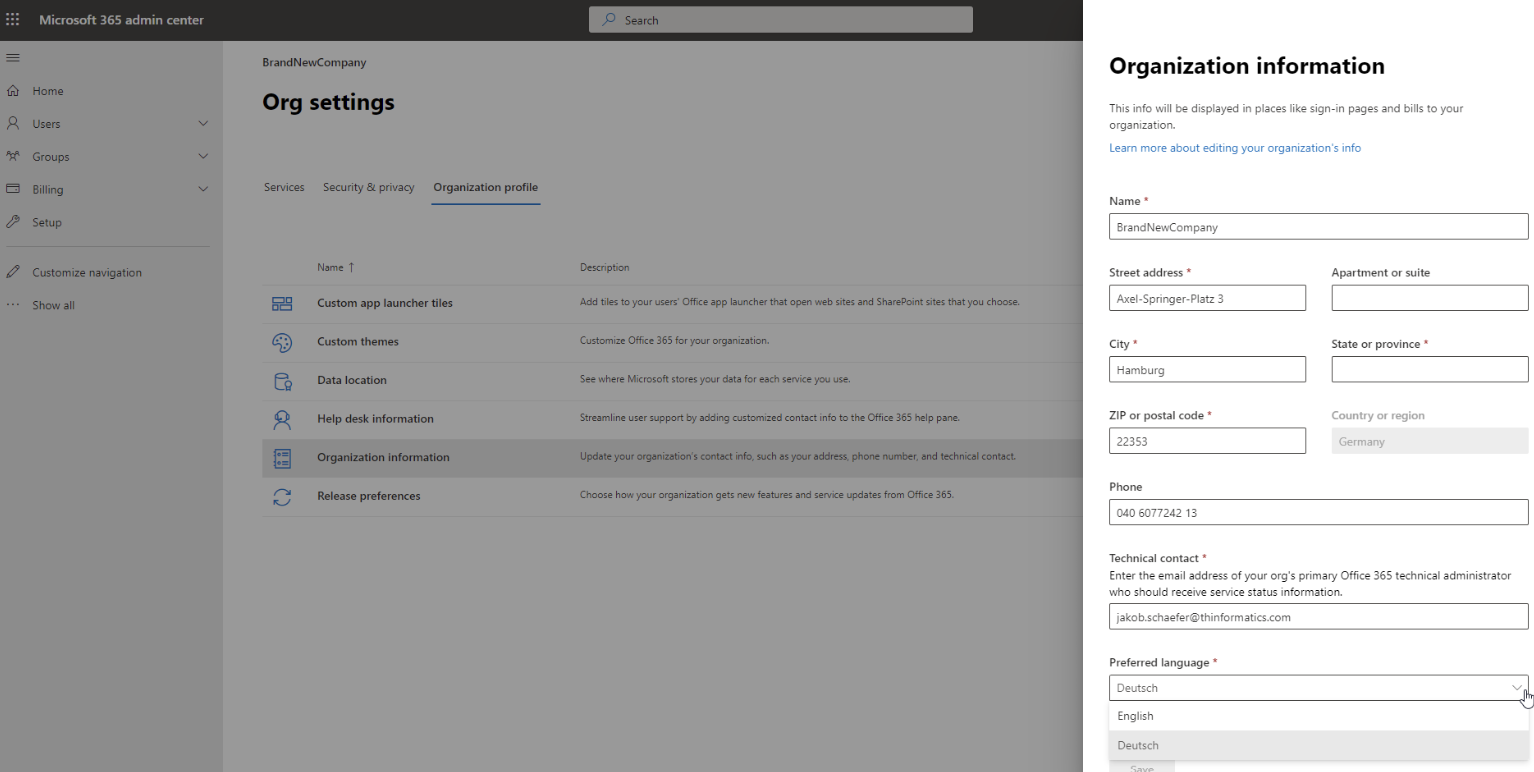Screen dimensions: 1534x772
Task: Click the Custom app launcher tiles icon
Action: point(282,303)
